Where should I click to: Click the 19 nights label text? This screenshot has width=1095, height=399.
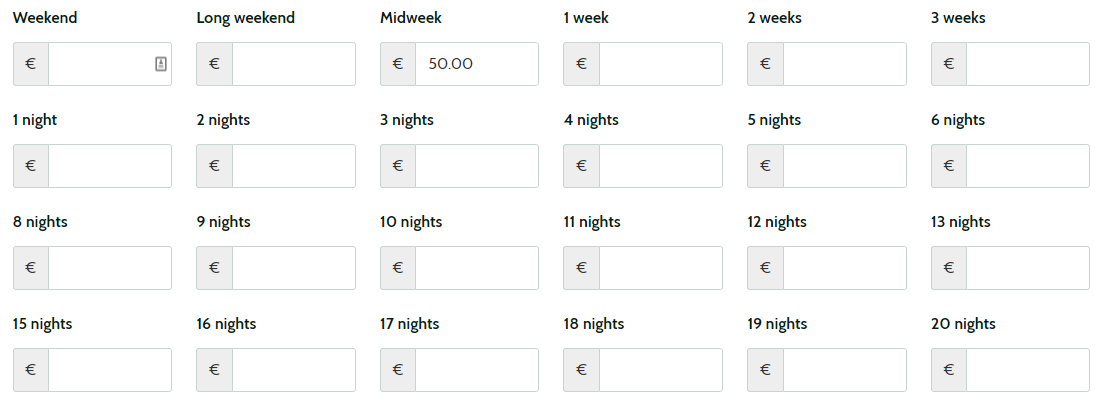click(777, 324)
